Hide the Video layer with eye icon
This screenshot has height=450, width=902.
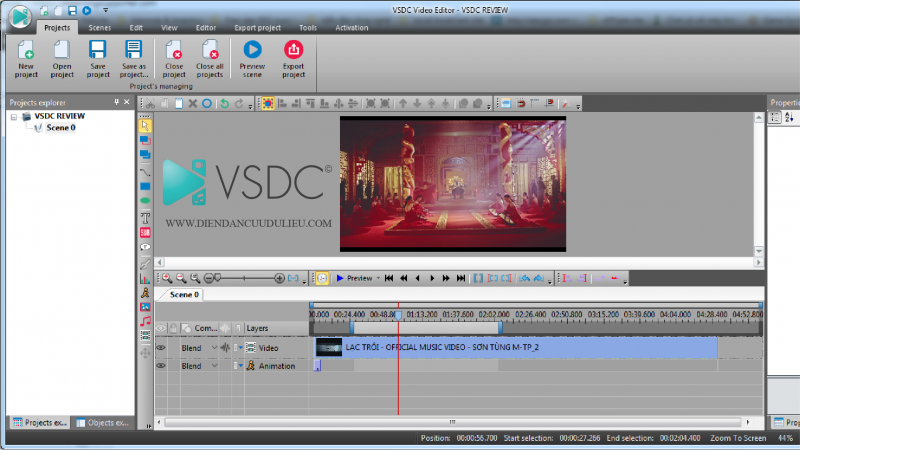pos(161,348)
